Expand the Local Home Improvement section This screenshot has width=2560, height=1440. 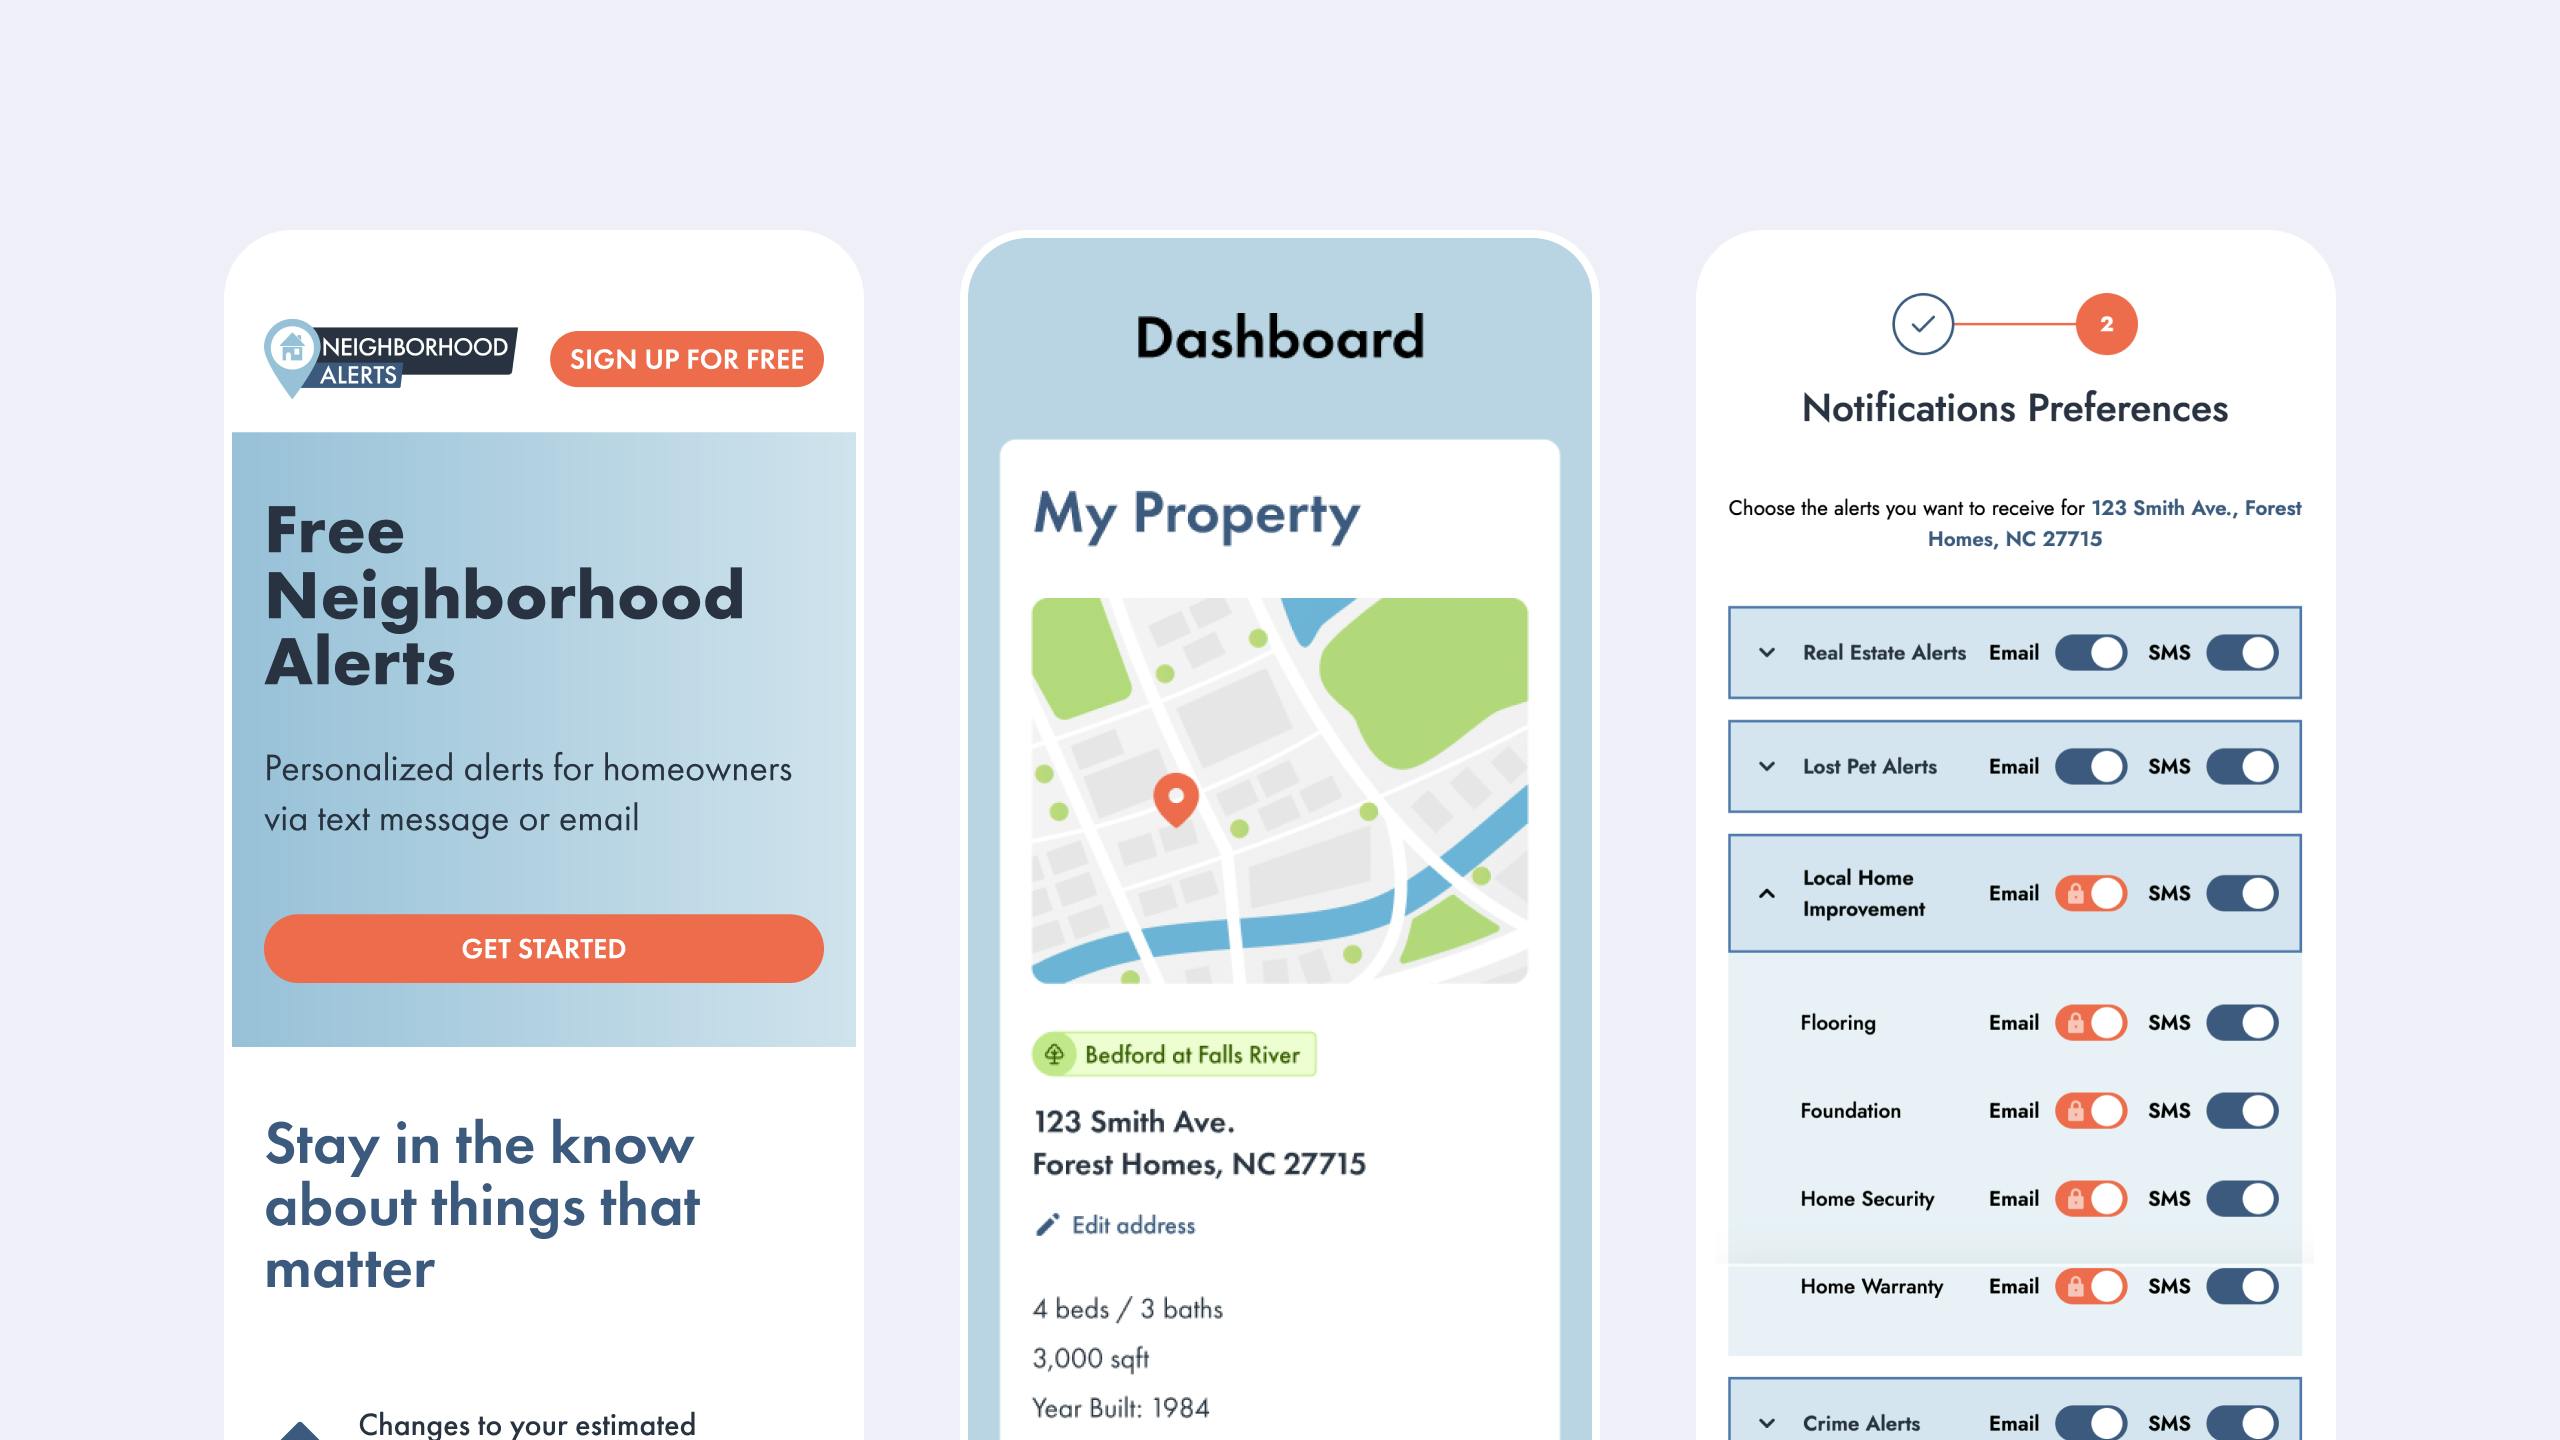point(1767,893)
